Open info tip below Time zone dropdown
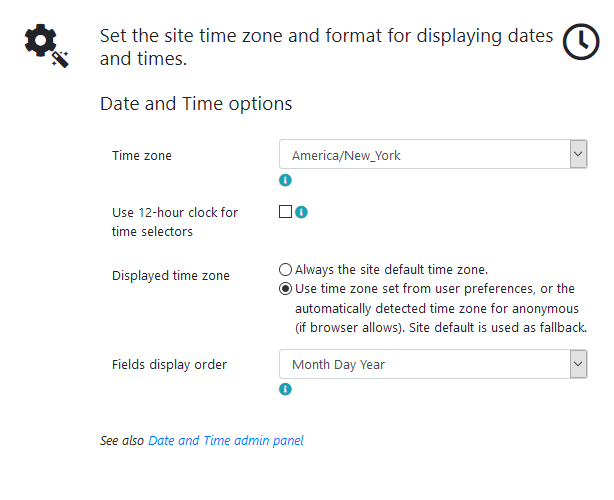This screenshot has height=500, width=614. (285, 180)
